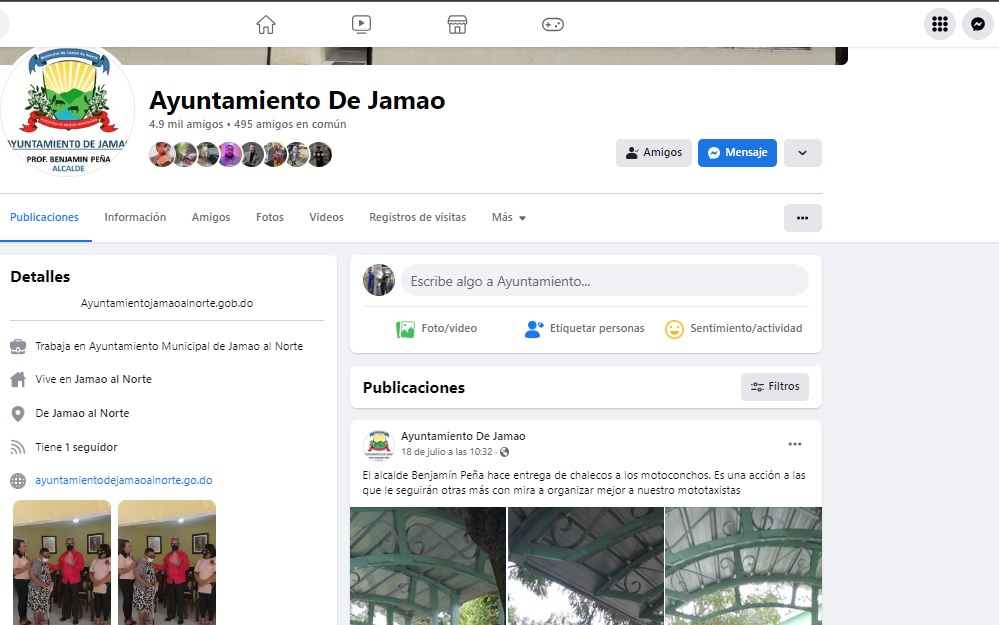This screenshot has width=999, height=625.
Task: Open the ayuntamientodejamaoalnorte.go.do website link
Action: tap(124, 480)
